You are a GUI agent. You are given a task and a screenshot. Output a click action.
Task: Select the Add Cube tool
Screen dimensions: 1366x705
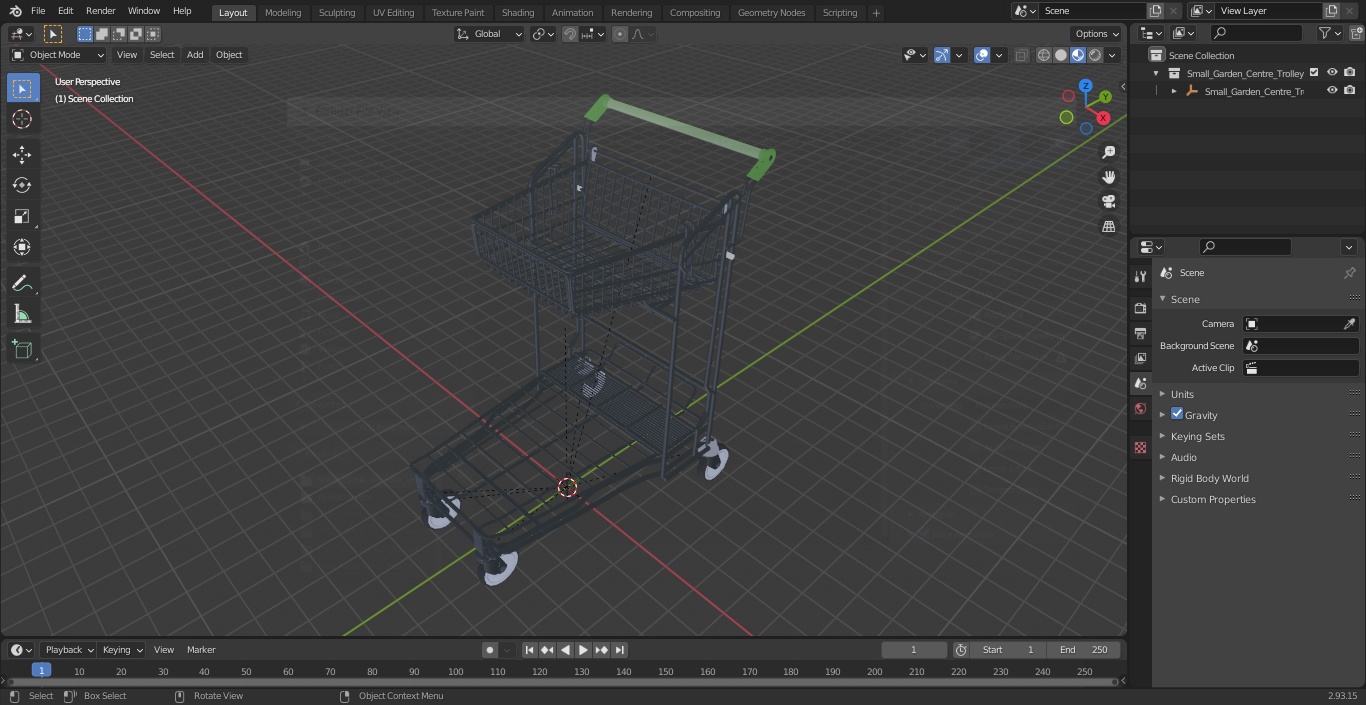point(22,349)
